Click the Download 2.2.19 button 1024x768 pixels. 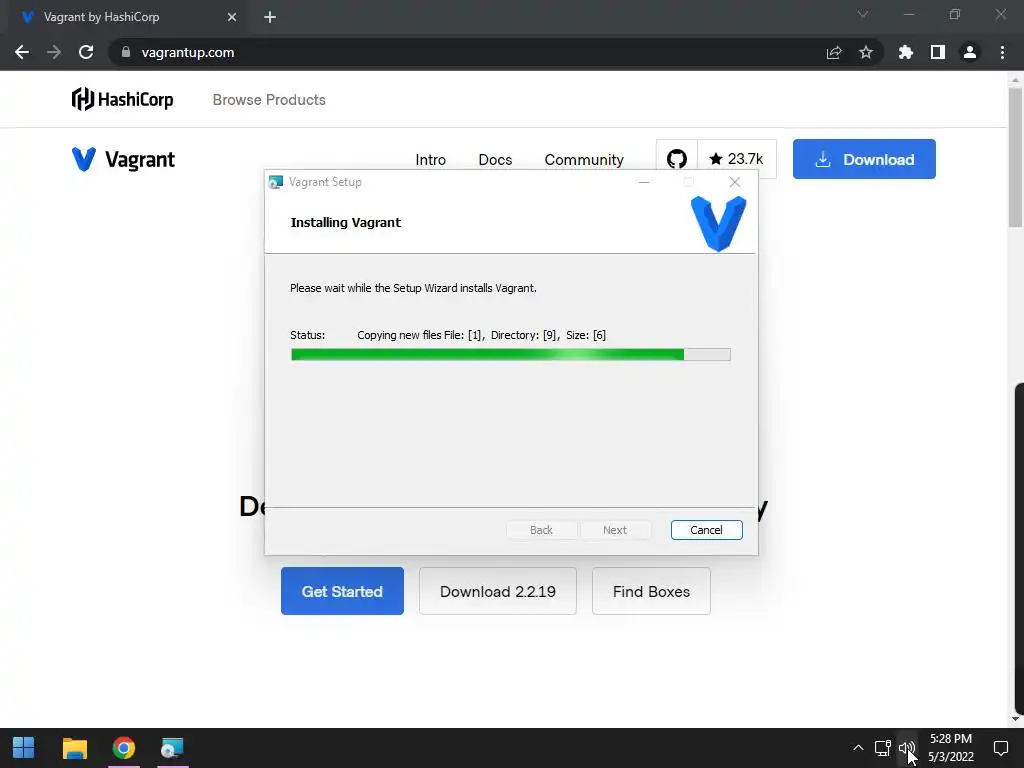(498, 591)
